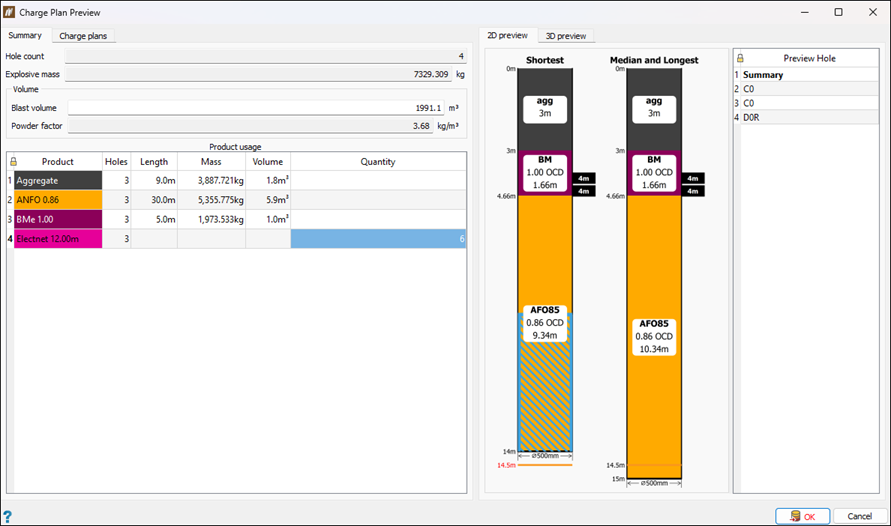Viewport: 891px width, 526px height.
Task: Click the lock icon in Product usage header
Action: [x=13, y=162]
